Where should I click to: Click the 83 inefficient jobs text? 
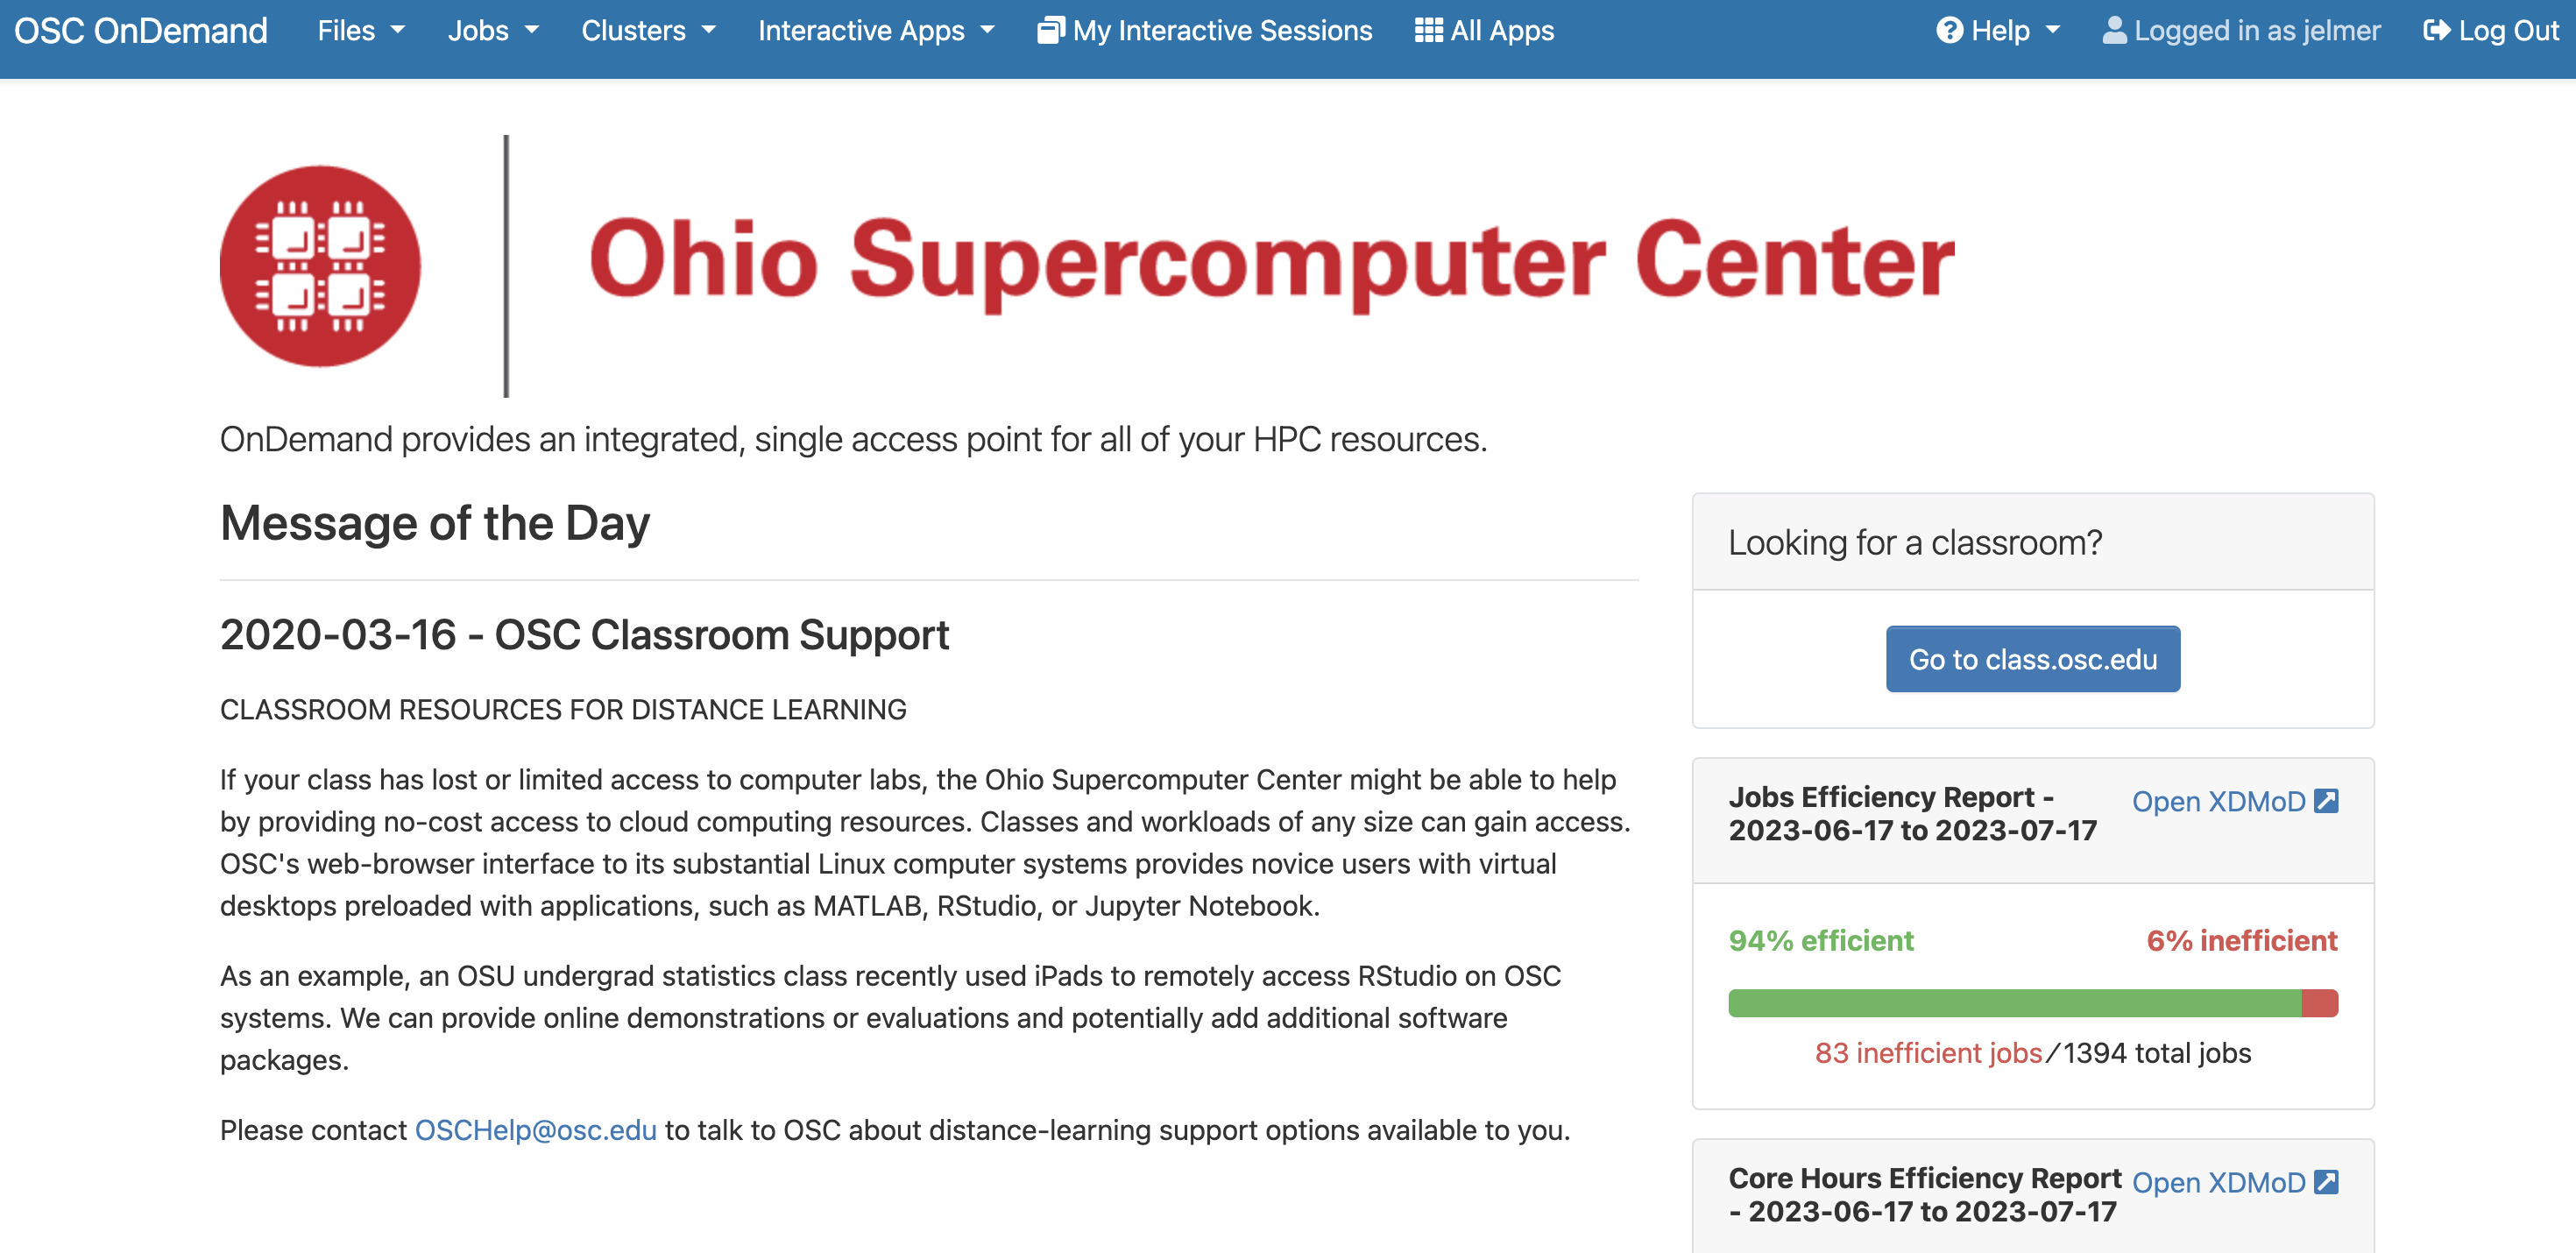tap(1928, 1053)
